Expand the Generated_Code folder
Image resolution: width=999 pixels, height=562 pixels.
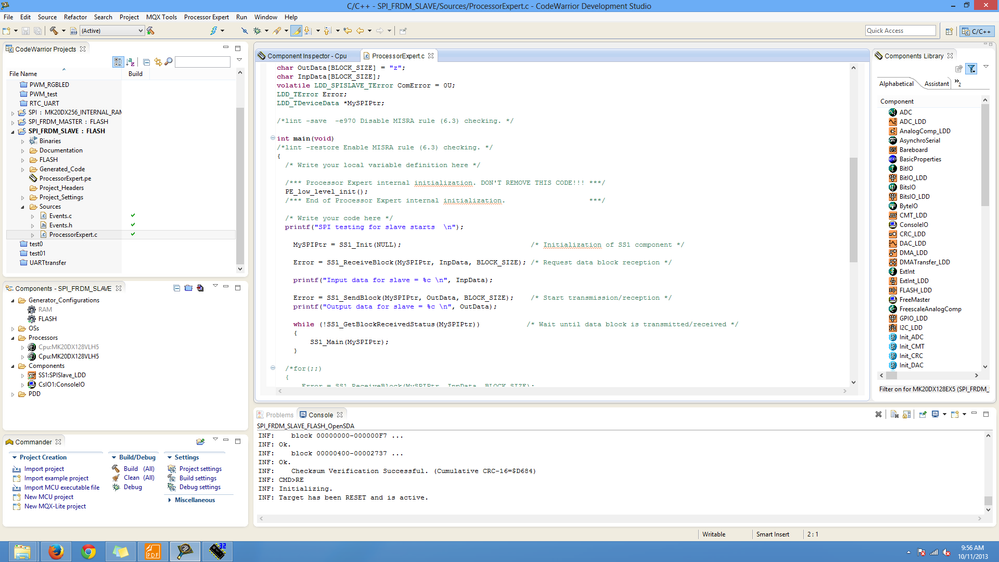23,169
